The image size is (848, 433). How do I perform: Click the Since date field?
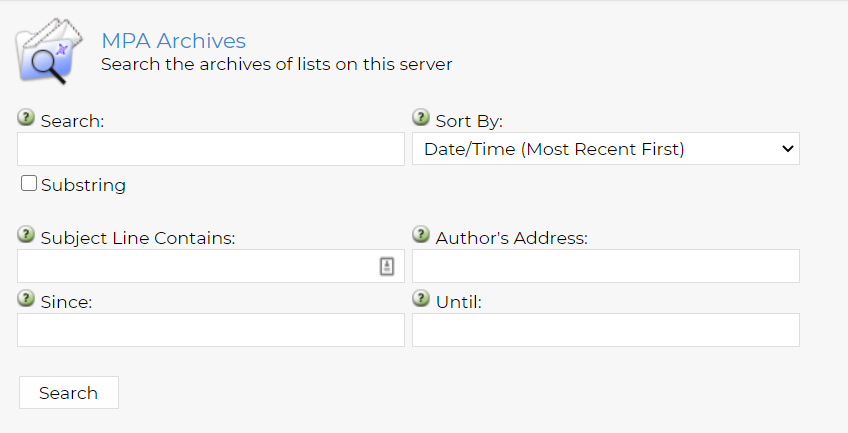click(210, 330)
